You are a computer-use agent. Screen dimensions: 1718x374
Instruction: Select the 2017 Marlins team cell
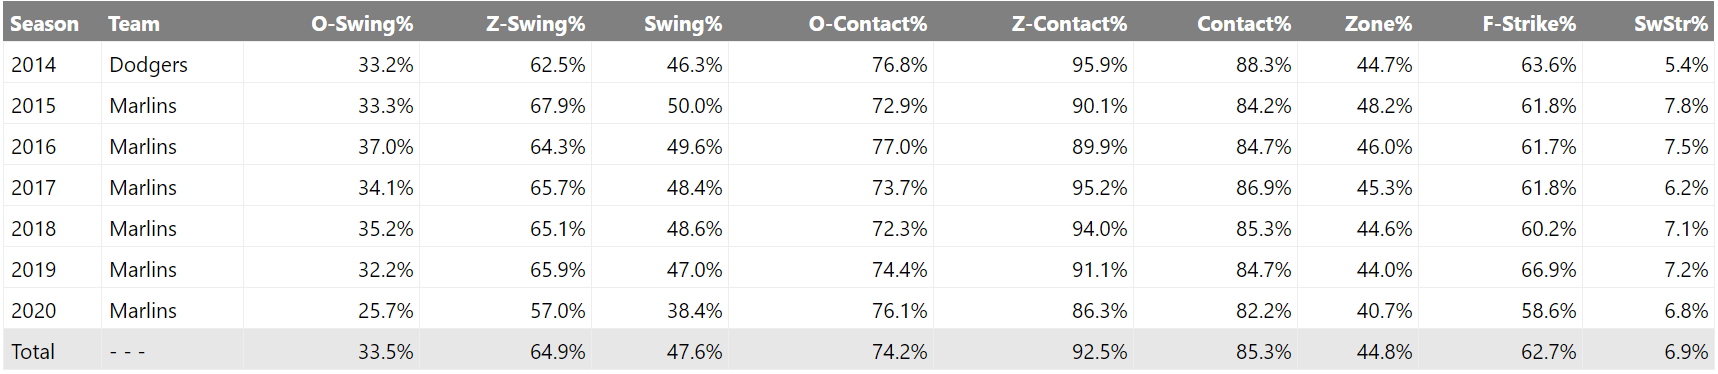(143, 188)
